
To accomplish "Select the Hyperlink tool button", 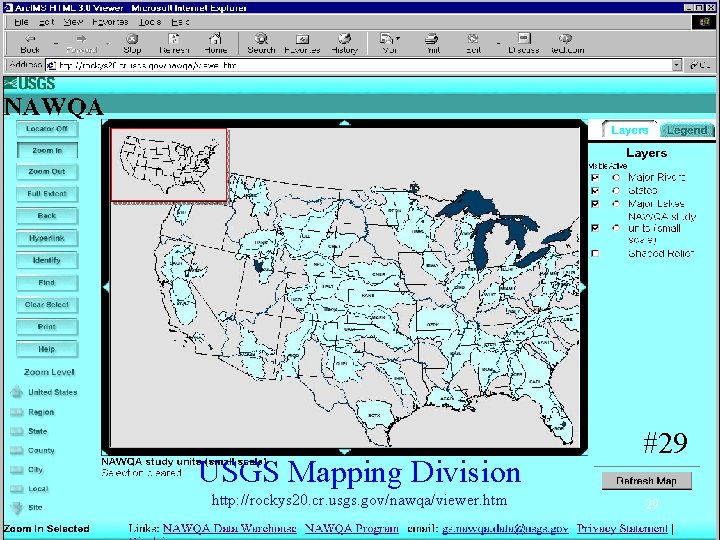I will click(47, 238).
